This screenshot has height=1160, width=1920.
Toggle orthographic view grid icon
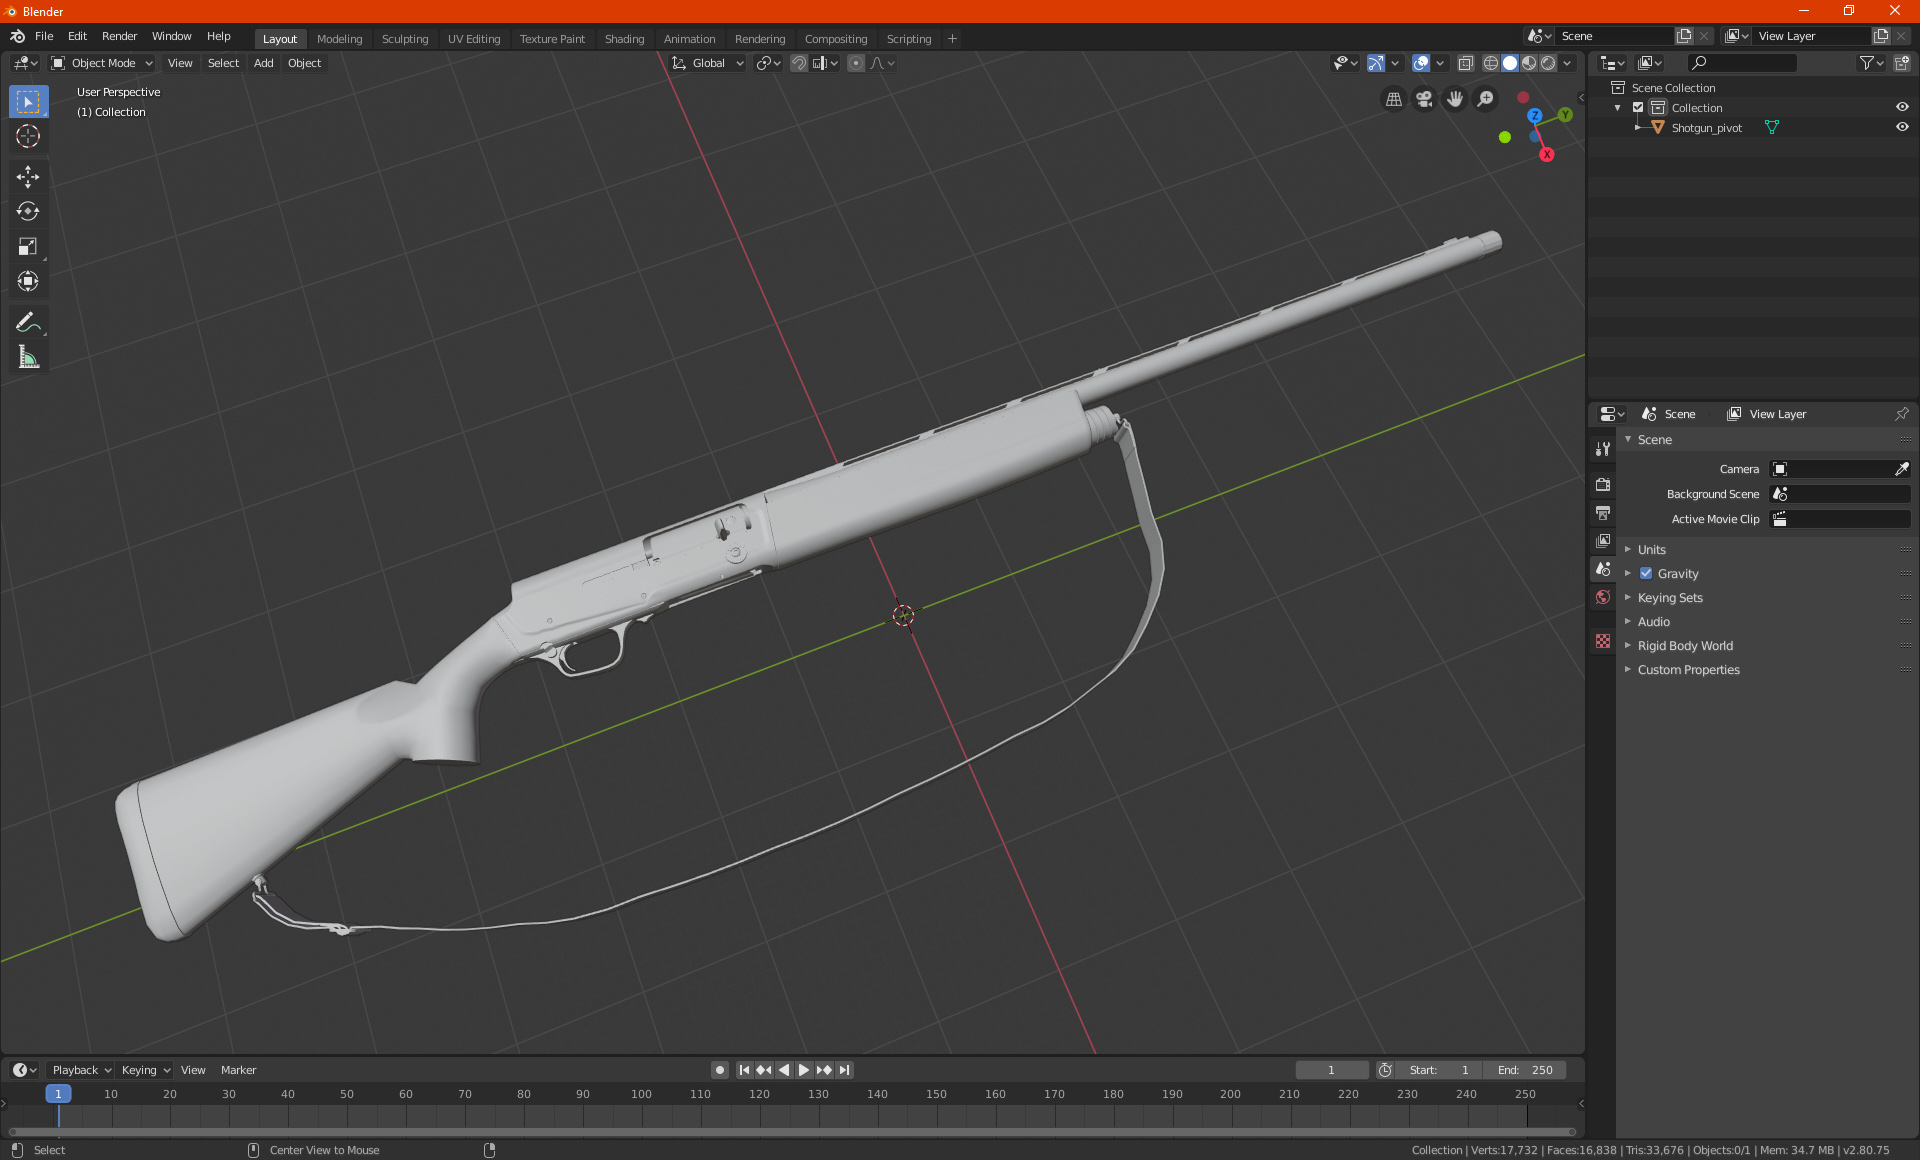pyautogui.click(x=1393, y=99)
